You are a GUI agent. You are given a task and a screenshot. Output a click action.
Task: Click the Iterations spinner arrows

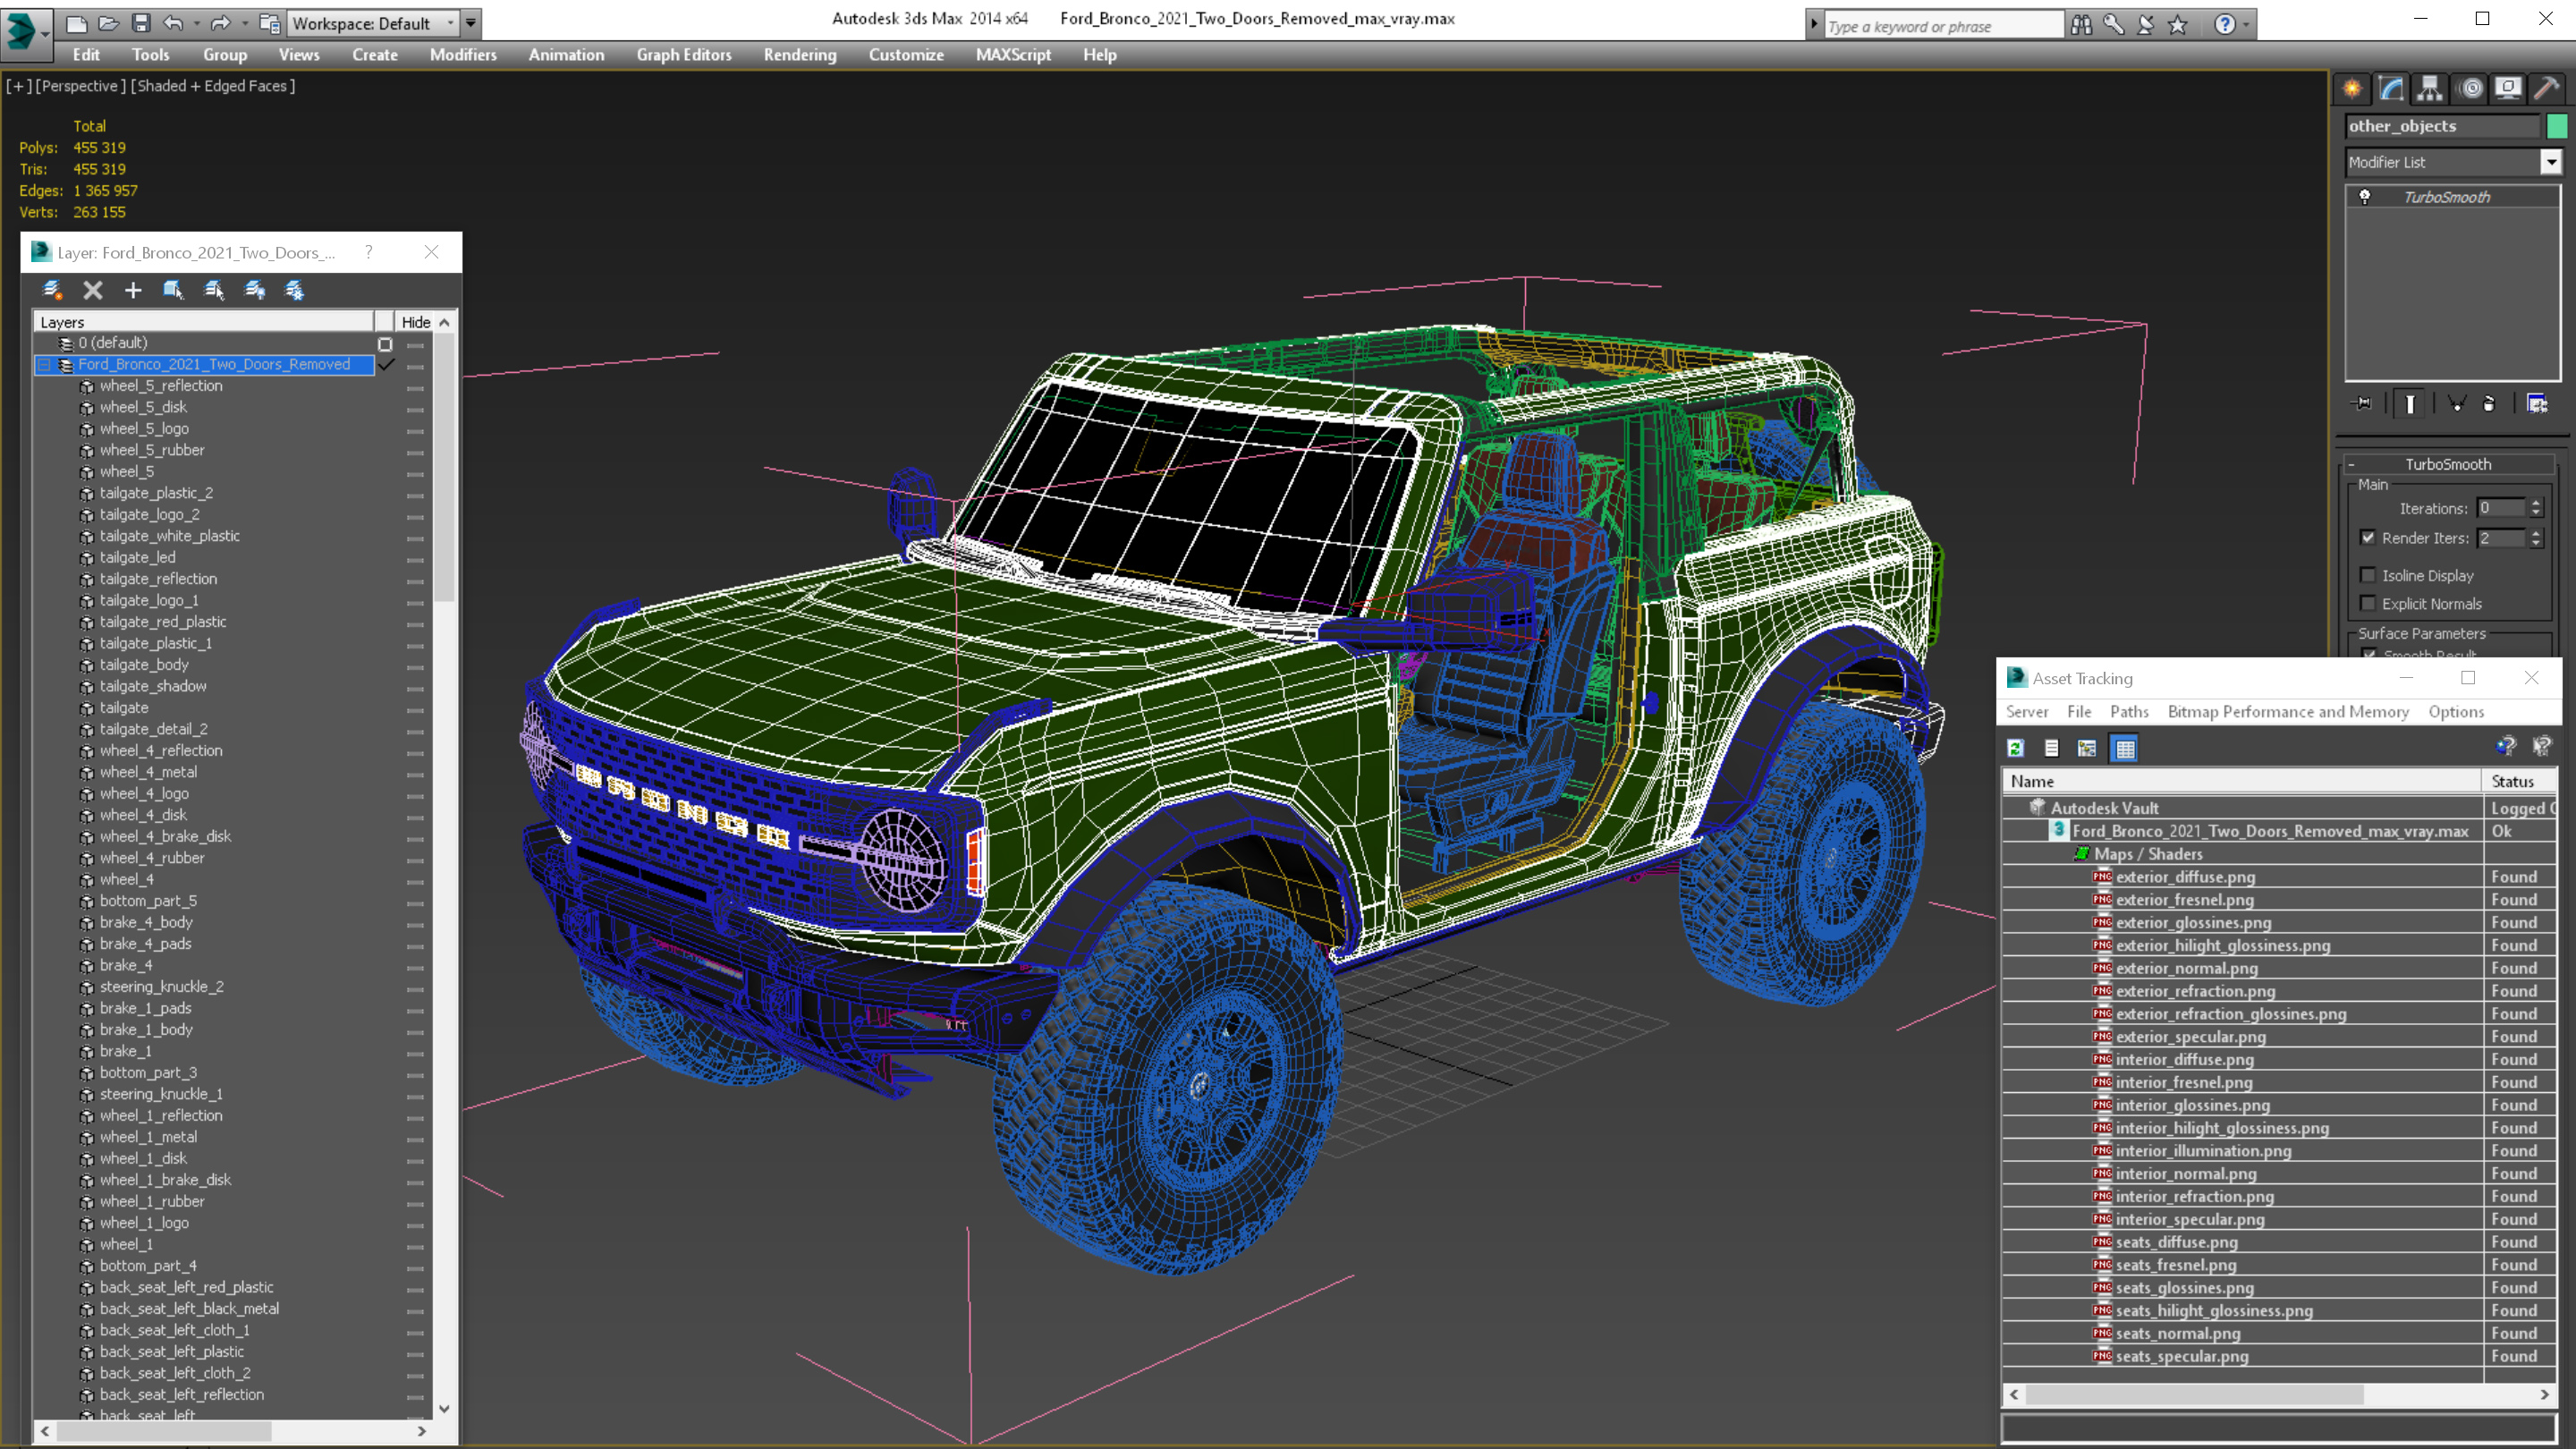tap(2536, 508)
